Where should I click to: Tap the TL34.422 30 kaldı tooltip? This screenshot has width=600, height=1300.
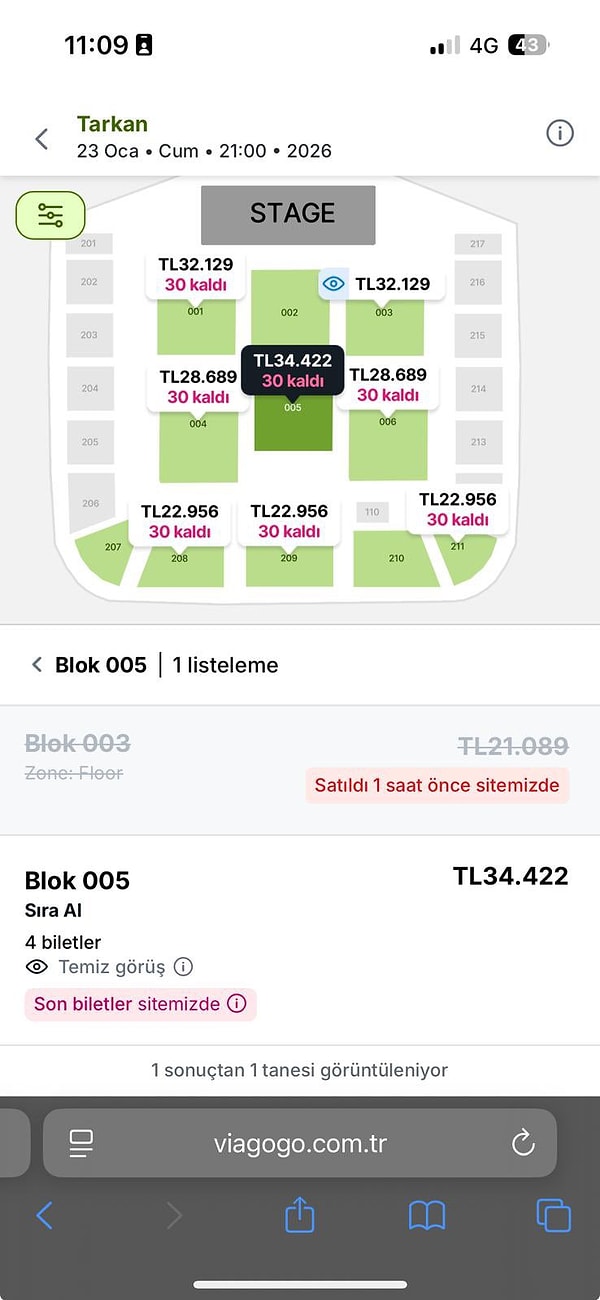(292, 370)
